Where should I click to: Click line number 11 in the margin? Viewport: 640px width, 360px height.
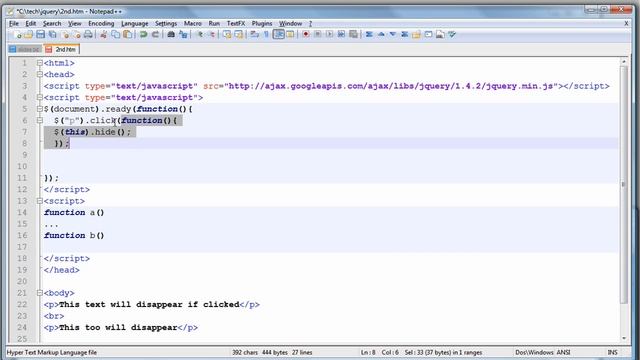(x=22, y=178)
